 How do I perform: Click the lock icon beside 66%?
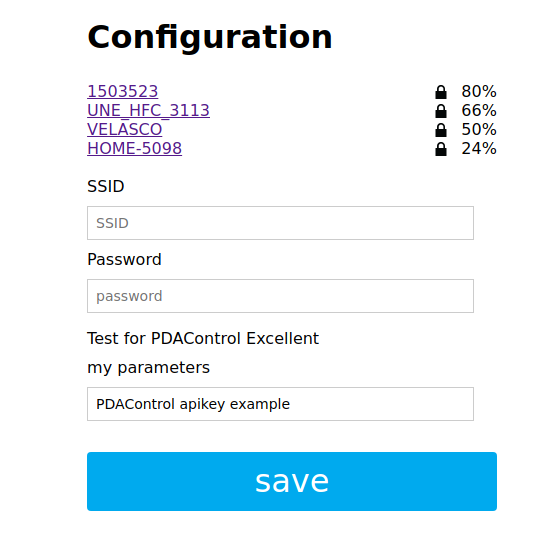tap(441, 111)
